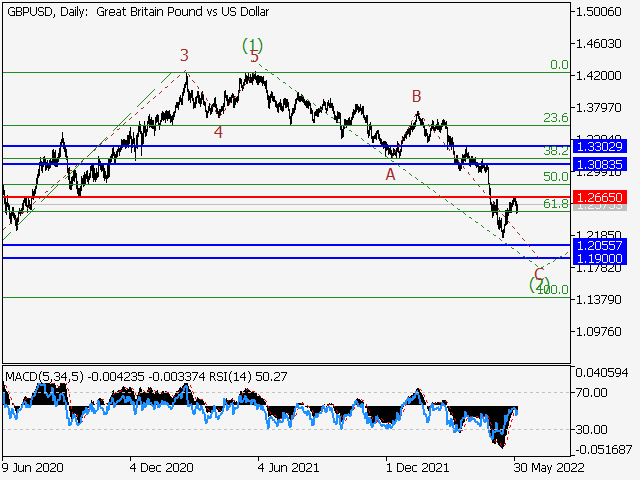Select the 1.33029 blue price label

click(x=599, y=146)
